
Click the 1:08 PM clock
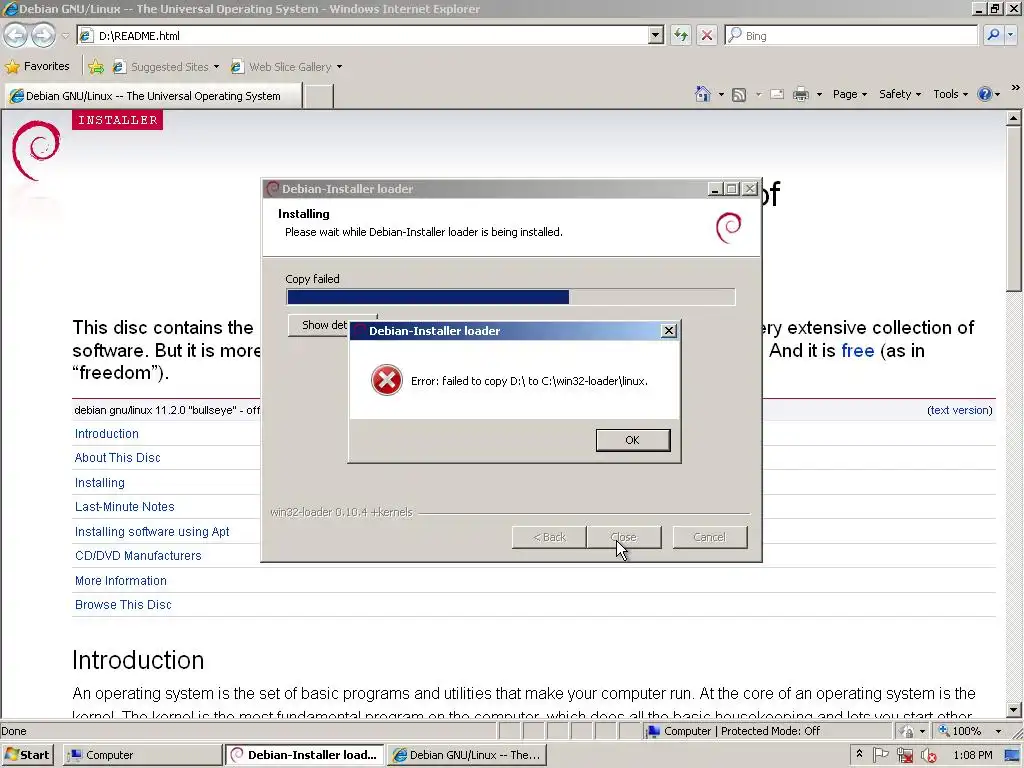click(972, 755)
